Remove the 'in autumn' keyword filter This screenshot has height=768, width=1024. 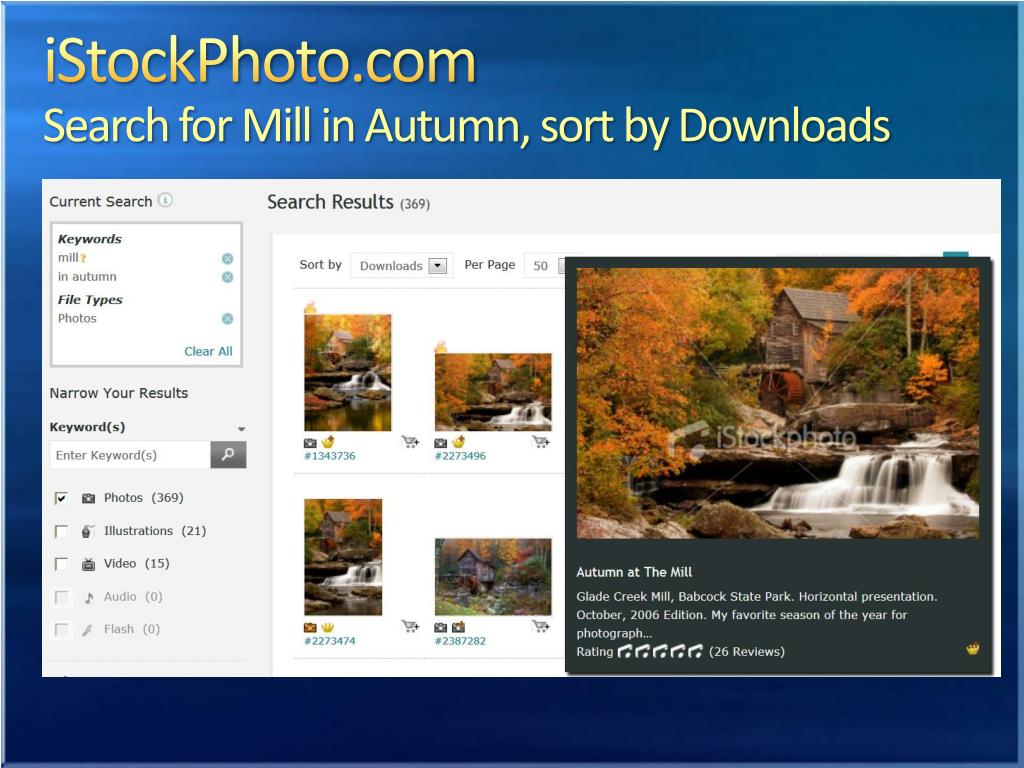pyautogui.click(x=227, y=277)
